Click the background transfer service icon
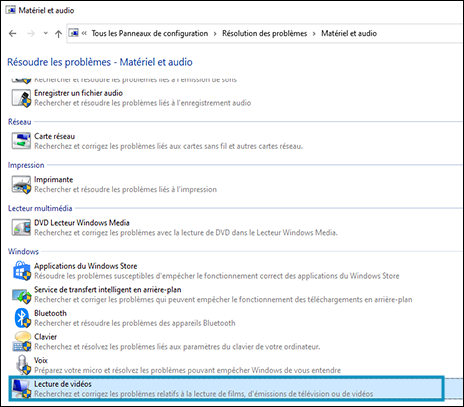 pos(22,295)
